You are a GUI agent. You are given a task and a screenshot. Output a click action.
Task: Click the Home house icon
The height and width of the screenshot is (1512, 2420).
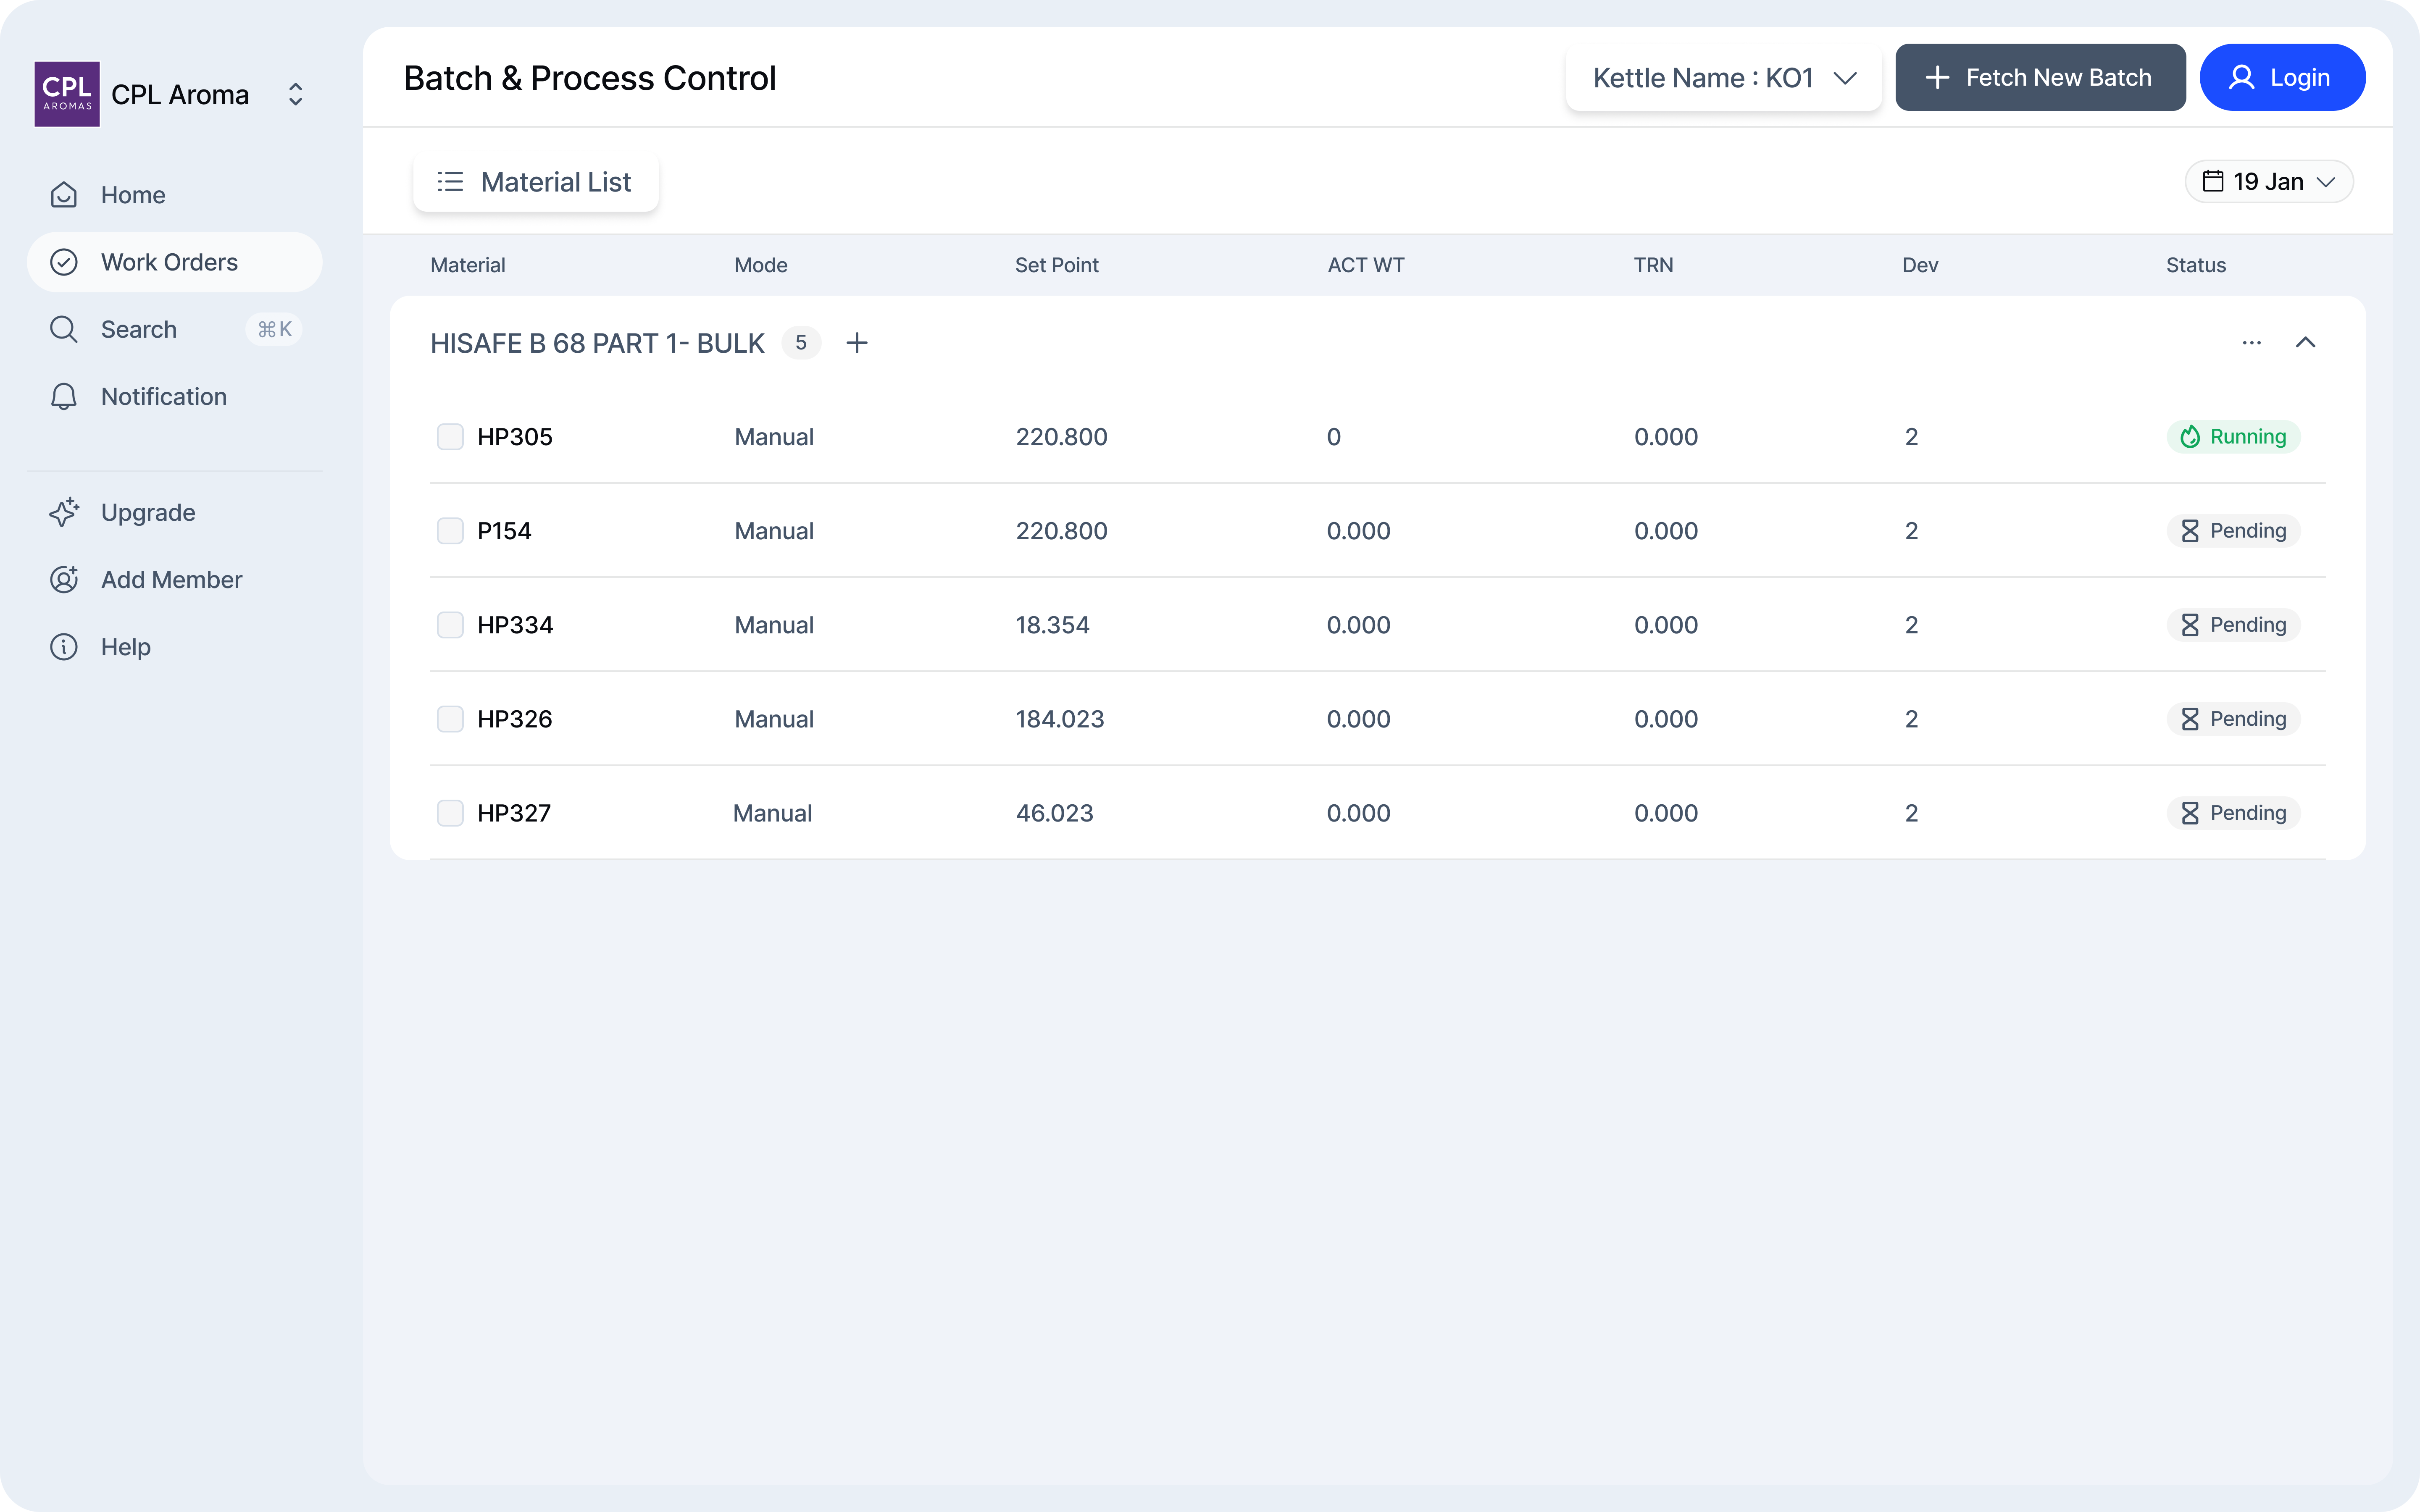pyautogui.click(x=64, y=195)
